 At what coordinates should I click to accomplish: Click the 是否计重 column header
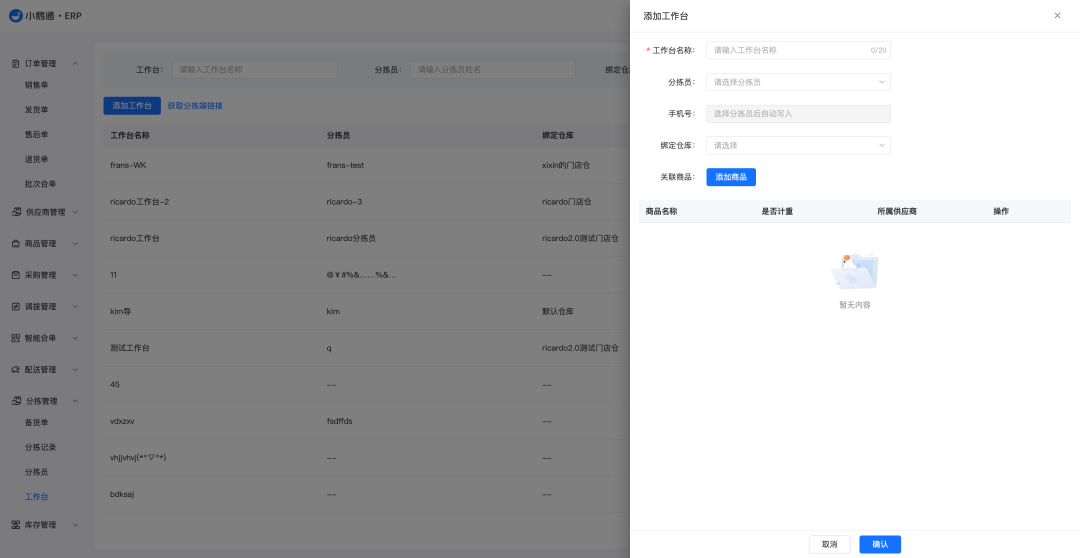click(777, 211)
